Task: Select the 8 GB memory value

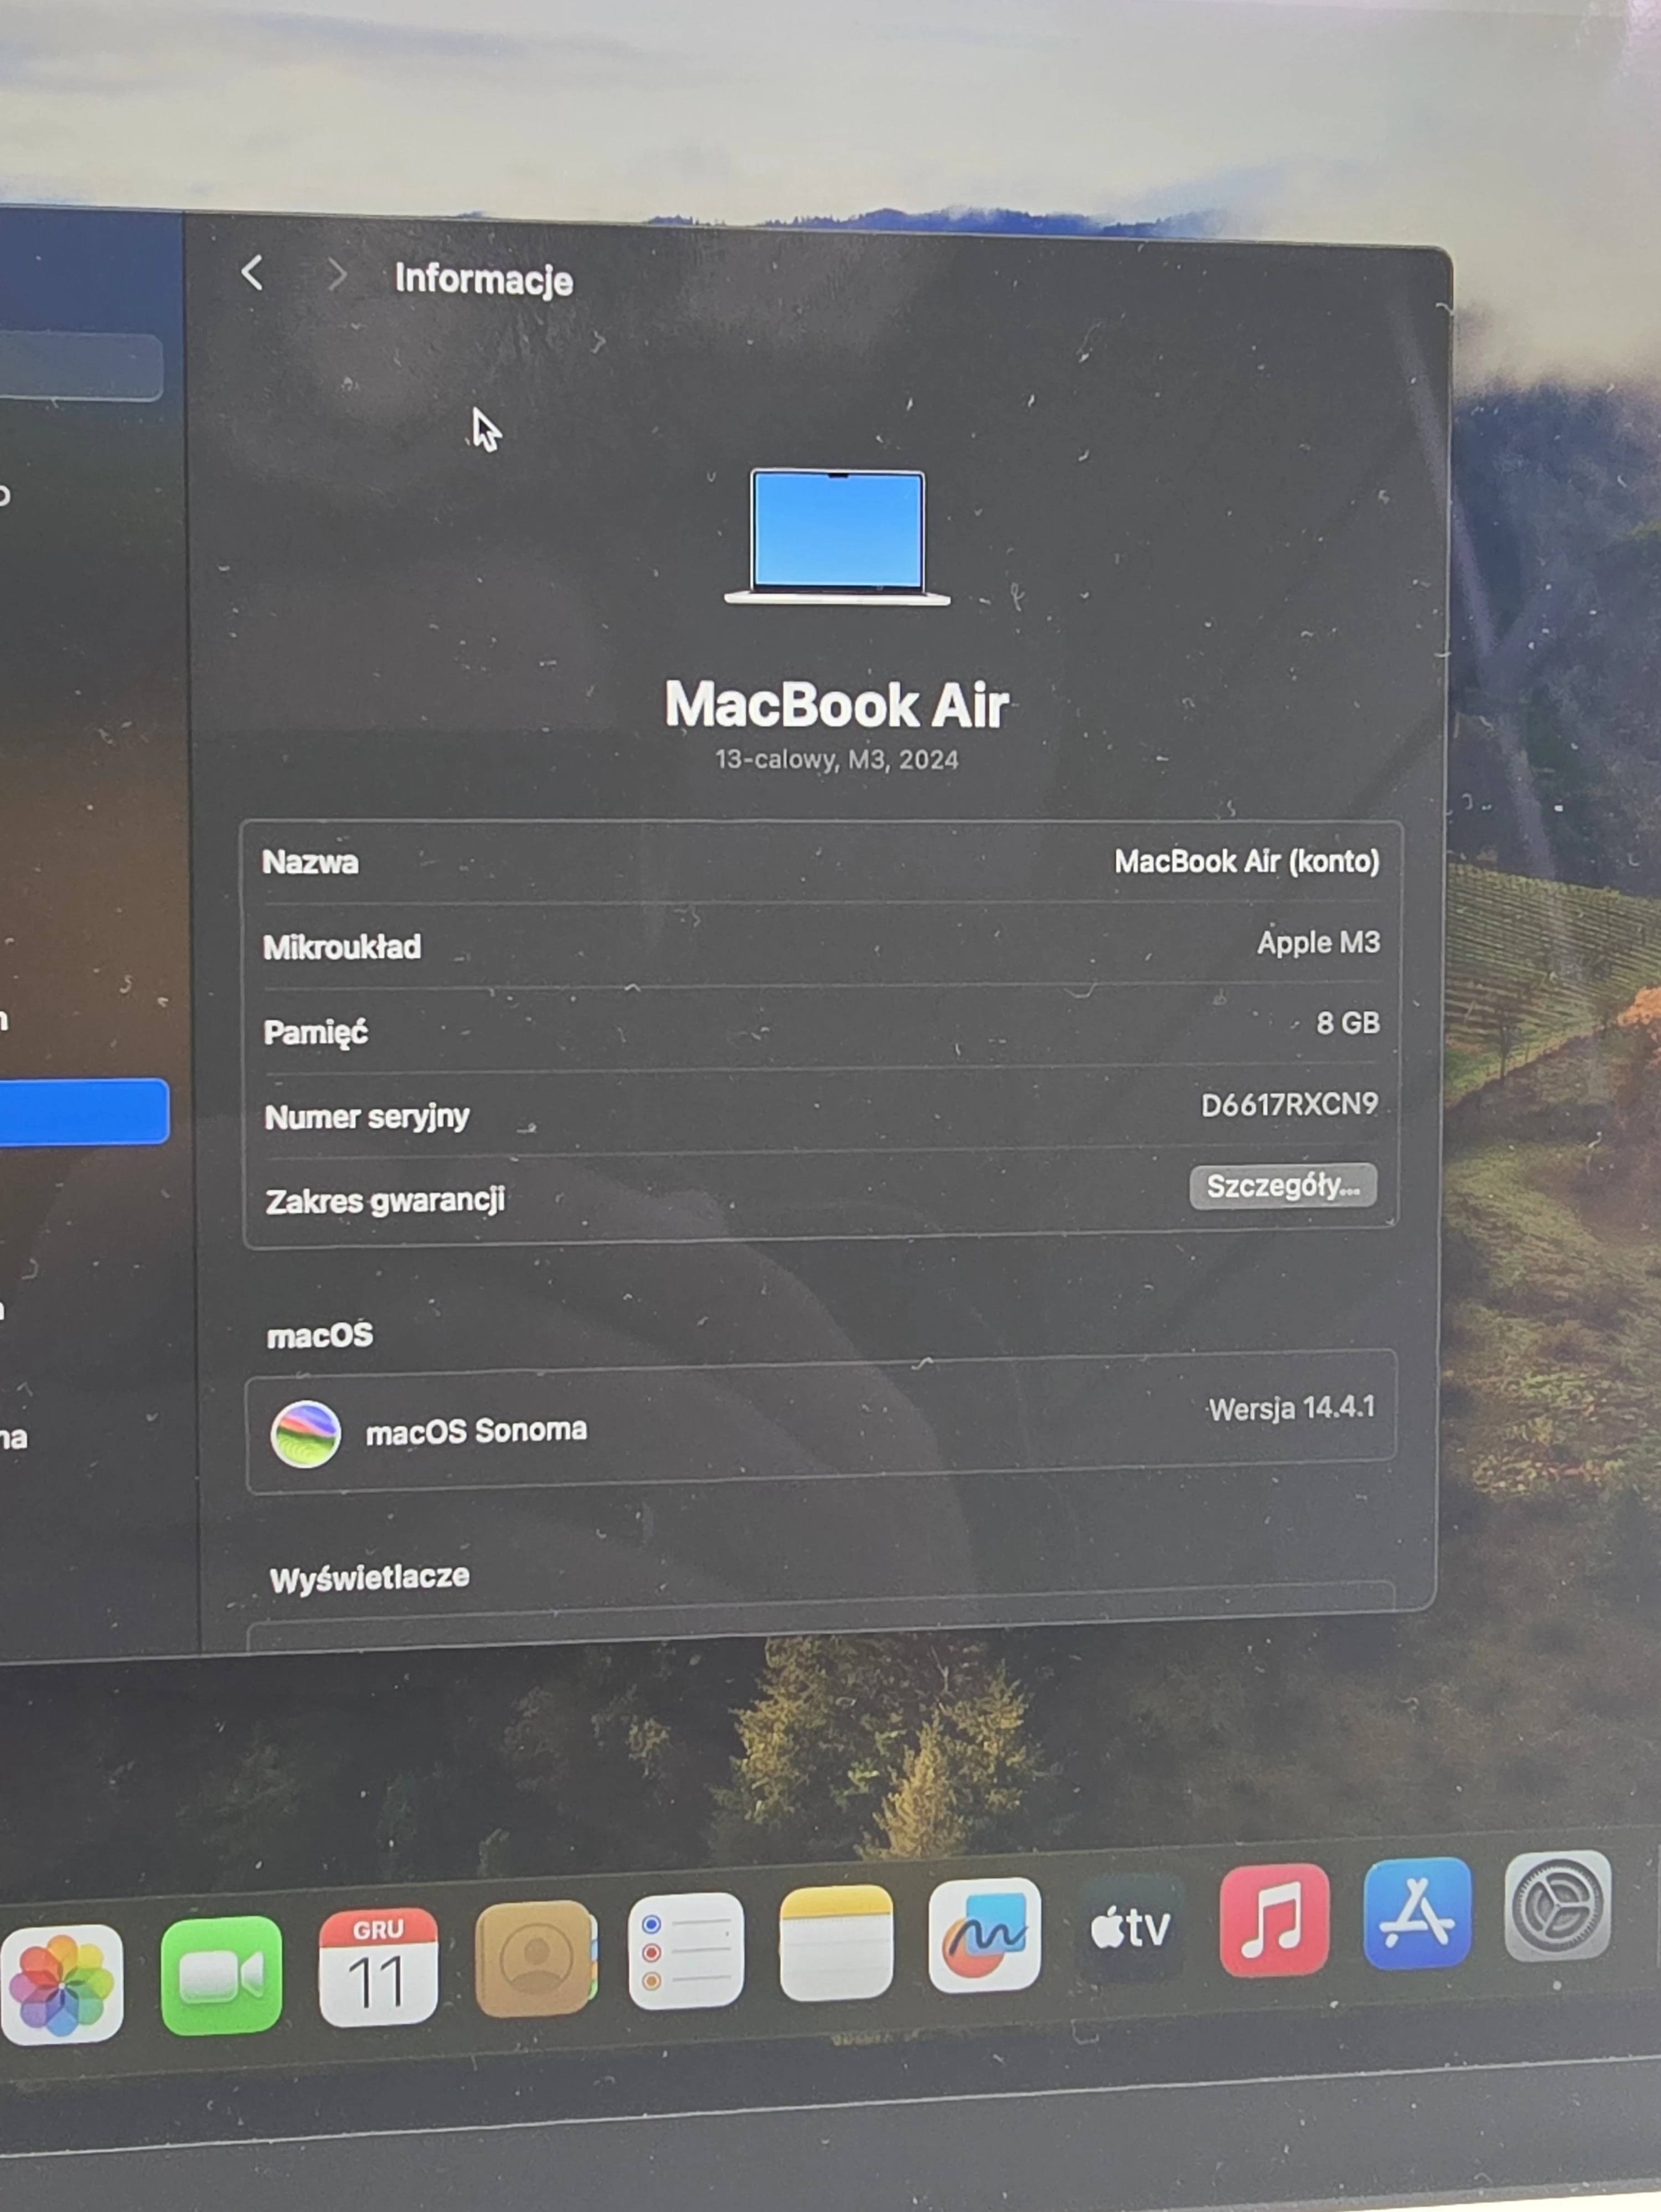Action: [x=1348, y=1023]
